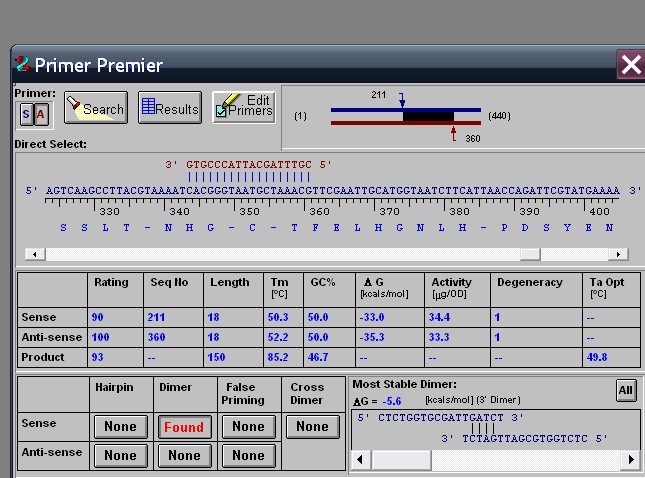Click Anti-sense Activity value 33.3
645x478 pixels.
[x=439, y=337]
